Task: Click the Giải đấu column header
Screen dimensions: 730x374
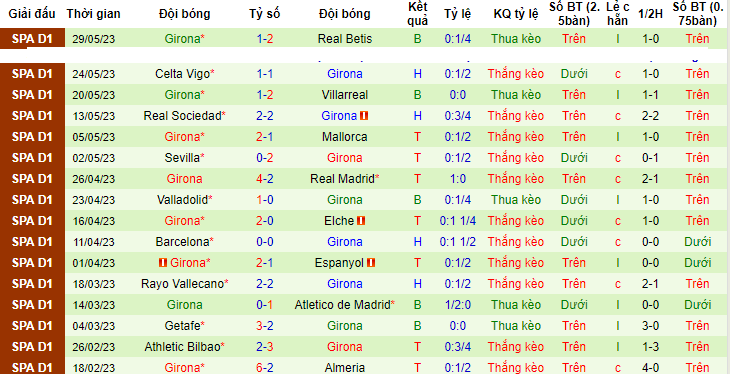Action: coord(32,14)
